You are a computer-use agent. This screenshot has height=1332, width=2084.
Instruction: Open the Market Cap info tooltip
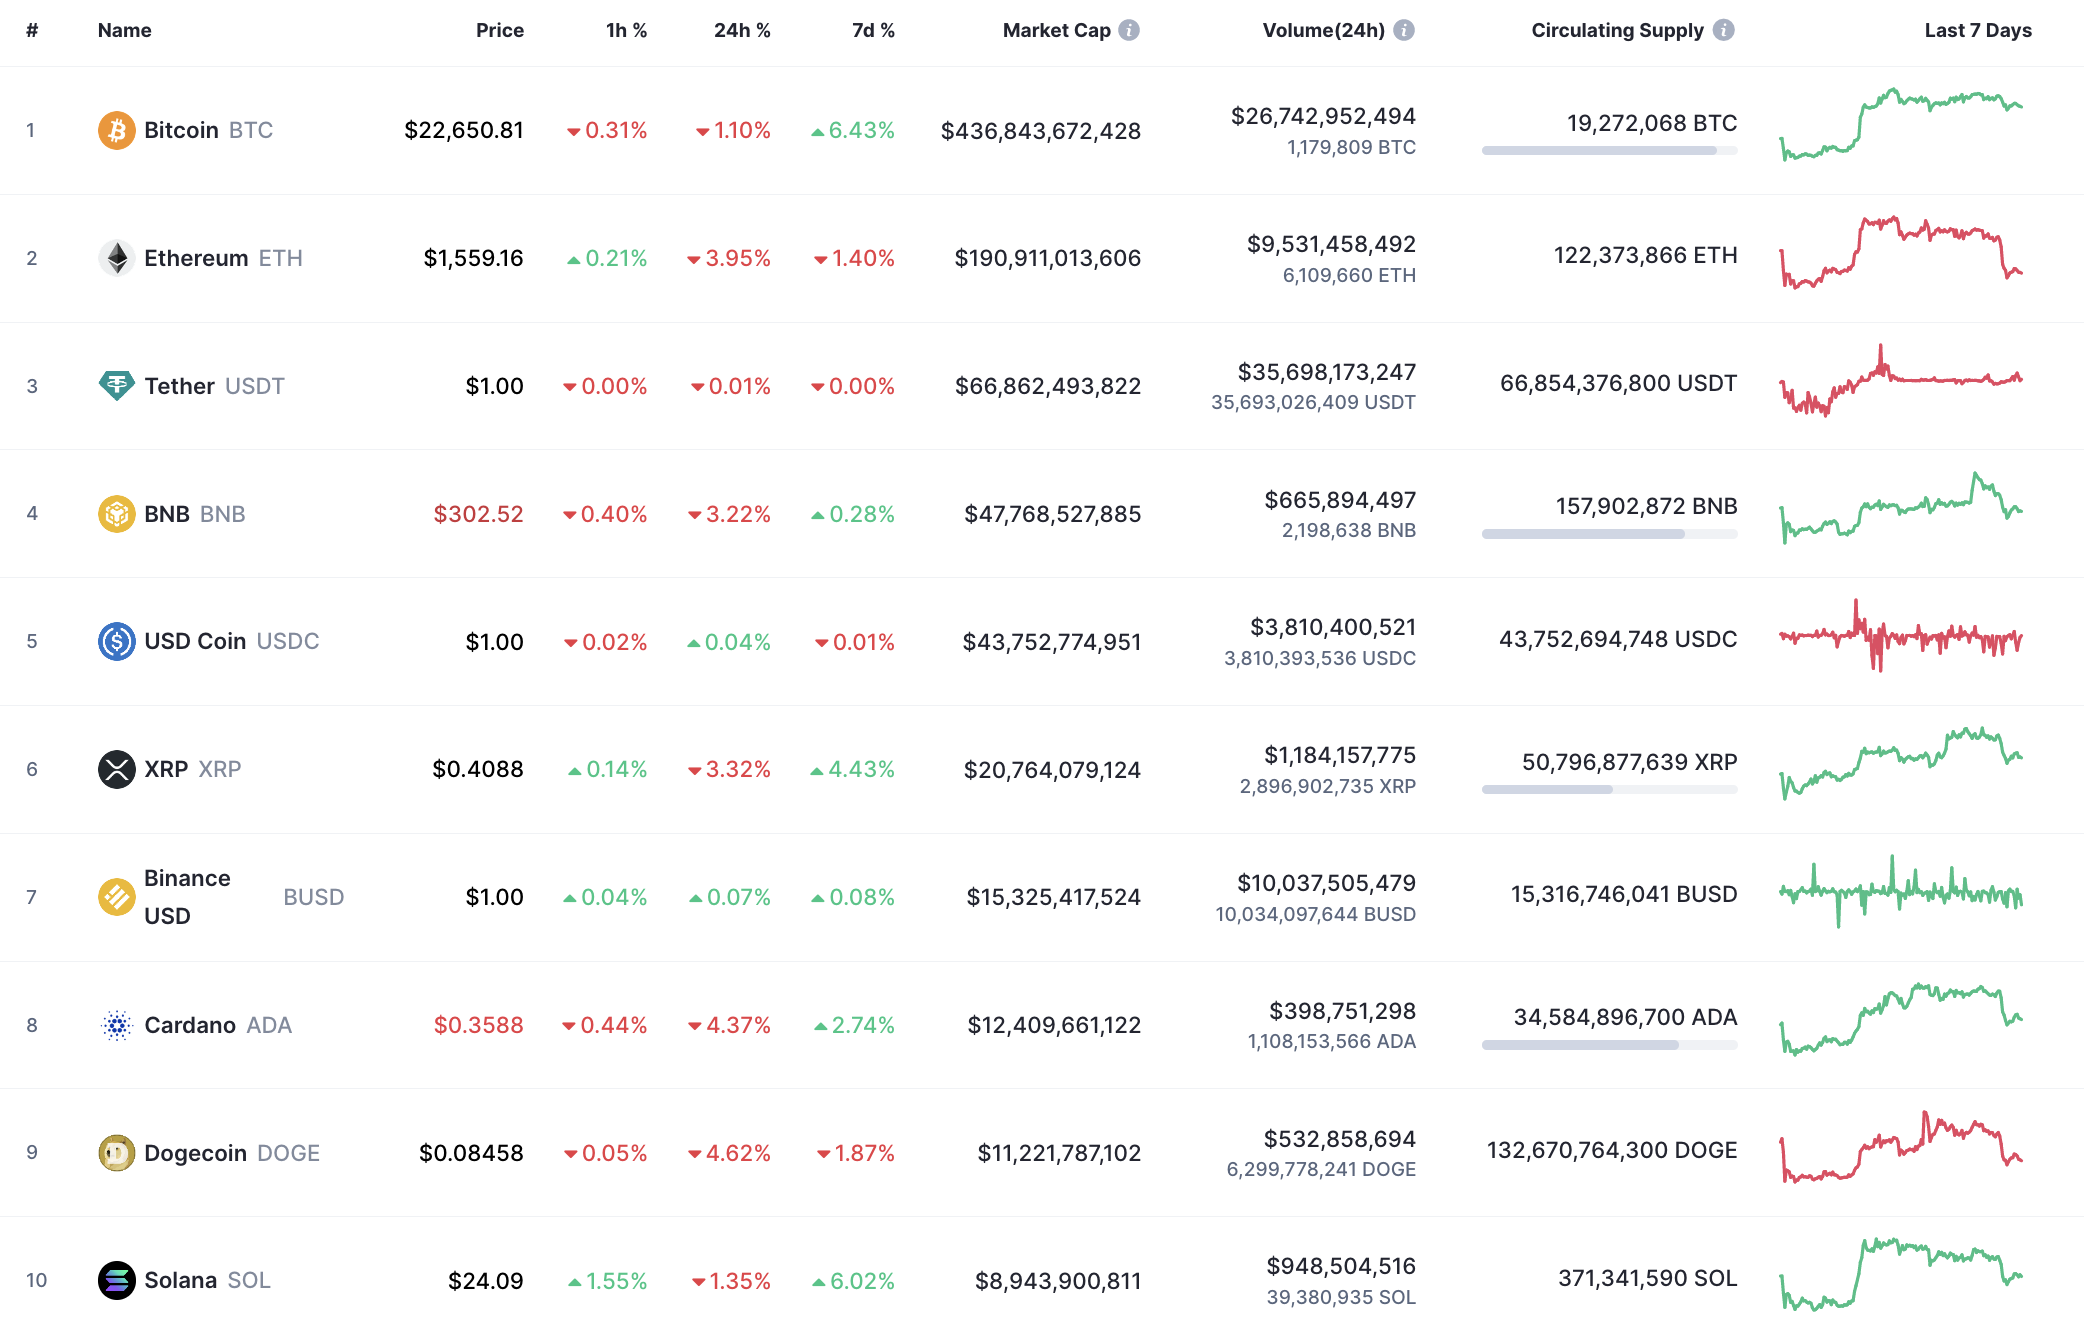point(1129,29)
